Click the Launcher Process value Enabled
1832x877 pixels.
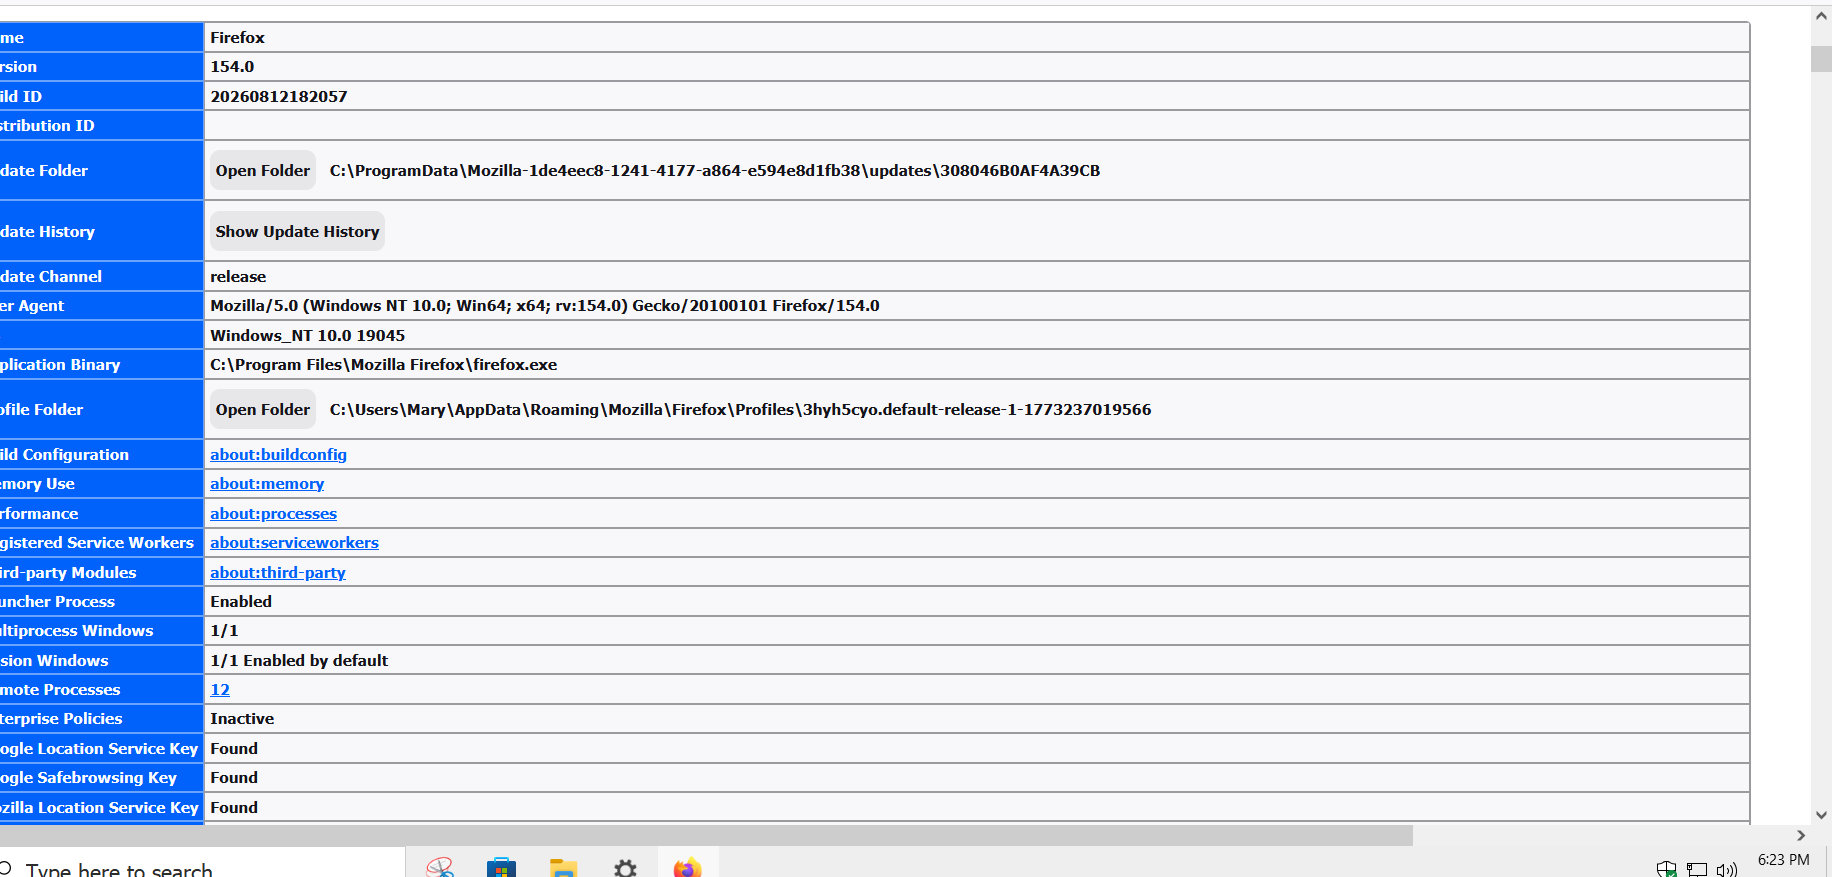click(241, 602)
